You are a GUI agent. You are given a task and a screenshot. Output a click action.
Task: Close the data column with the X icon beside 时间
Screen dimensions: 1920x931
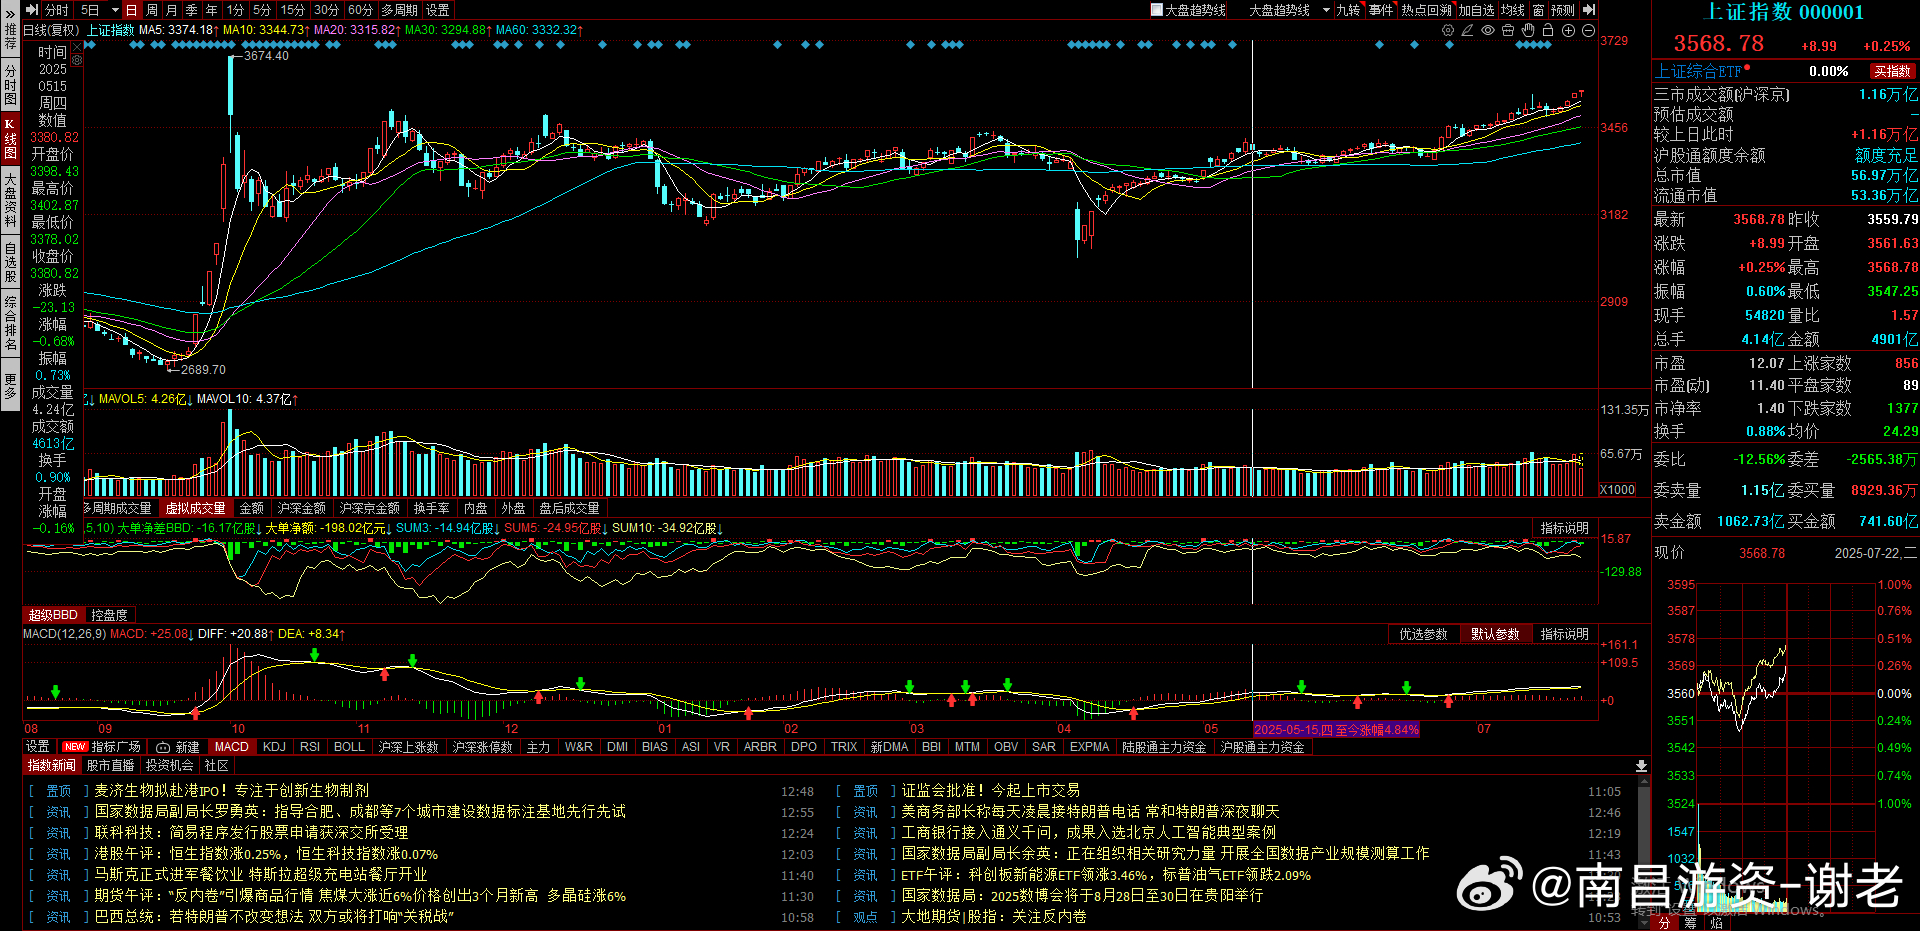pos(76,46)
